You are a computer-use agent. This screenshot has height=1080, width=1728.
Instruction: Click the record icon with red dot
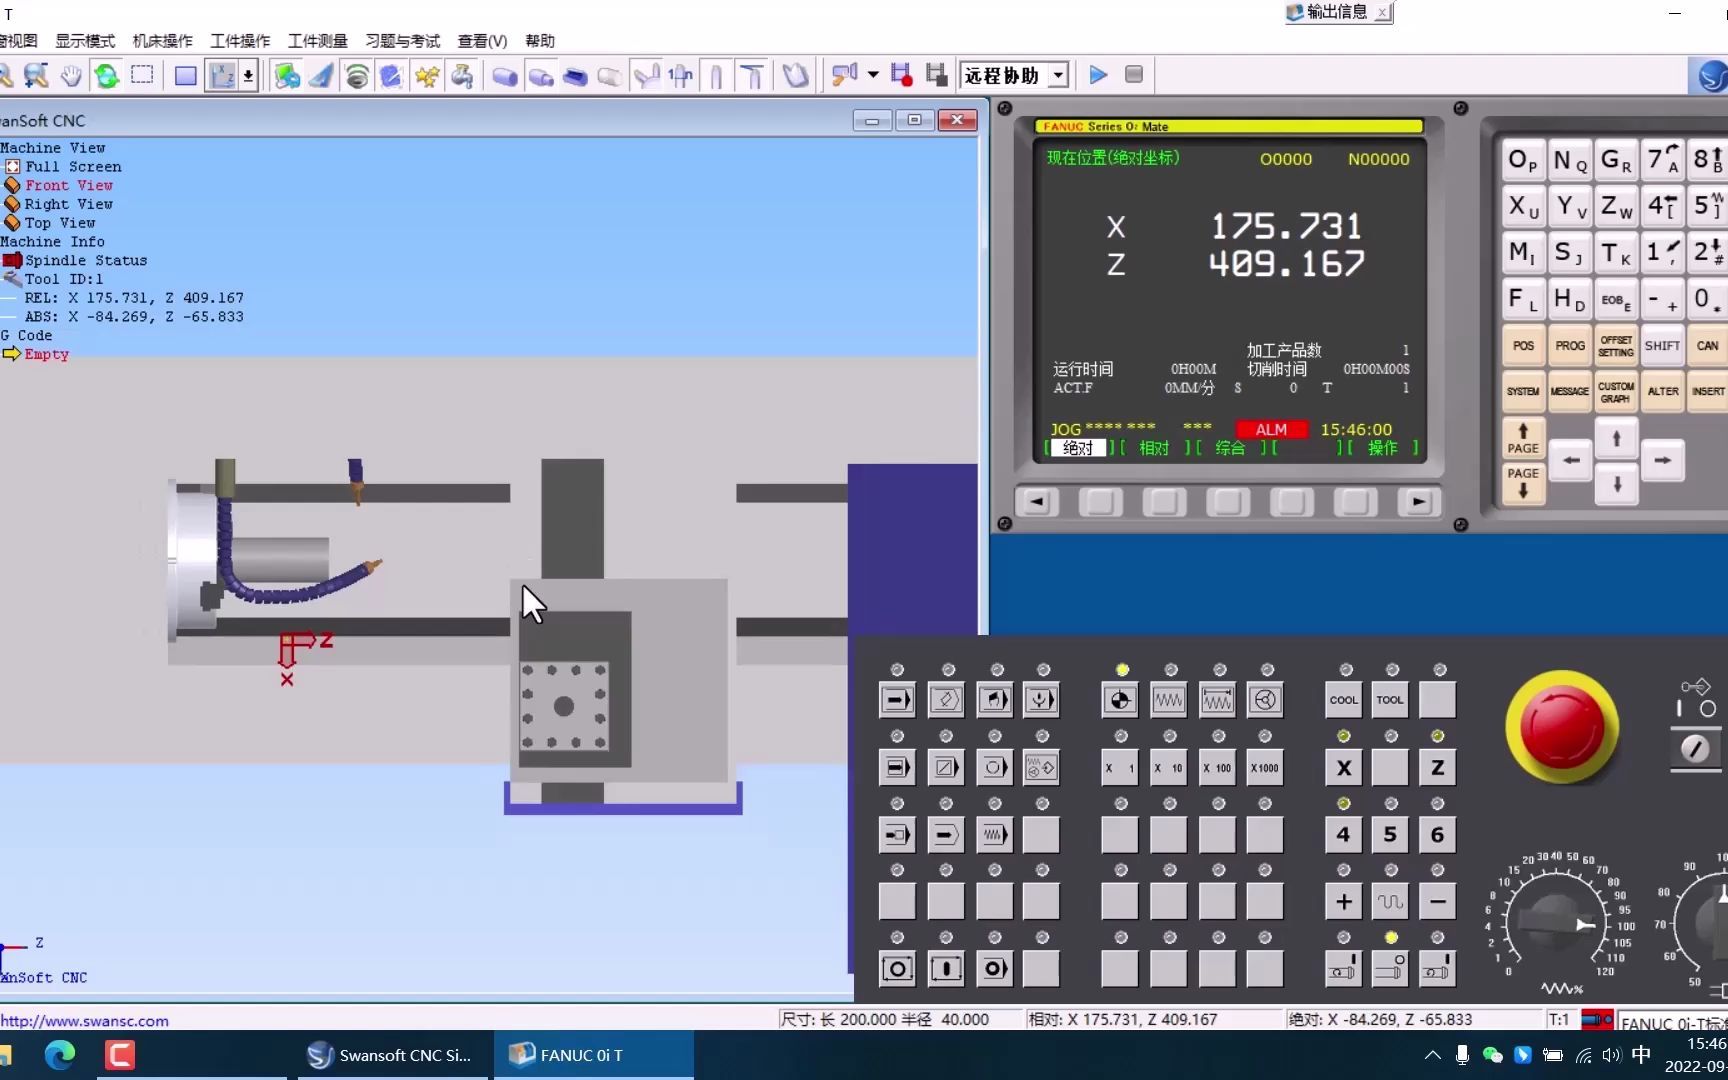click(x=901, y=75)
